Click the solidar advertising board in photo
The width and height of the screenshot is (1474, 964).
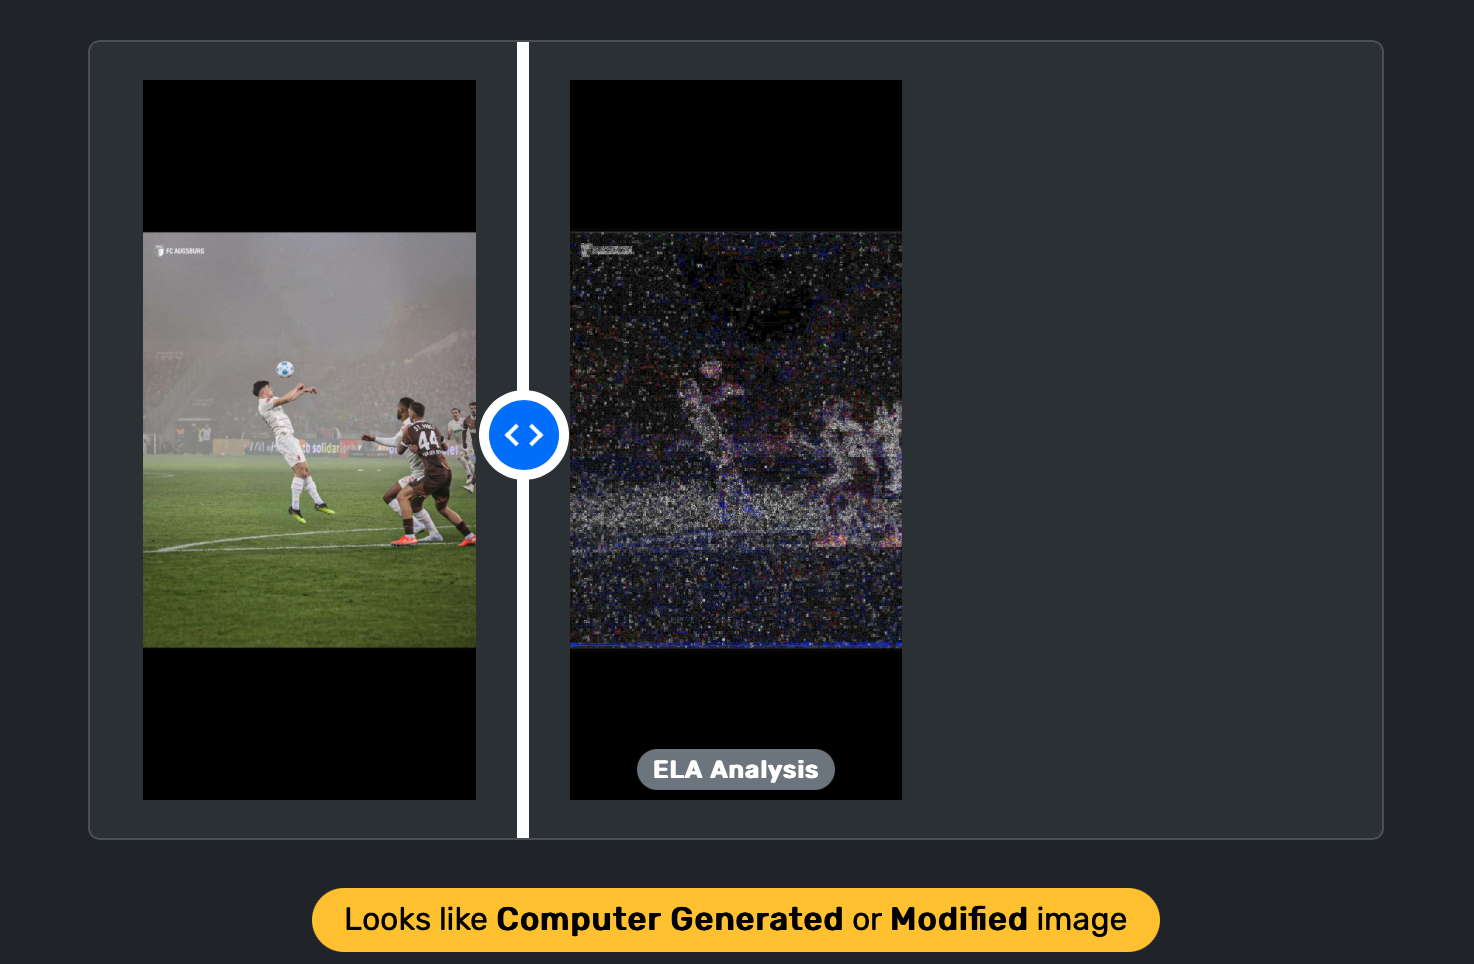pyautogui.click(x=325, y=448)
